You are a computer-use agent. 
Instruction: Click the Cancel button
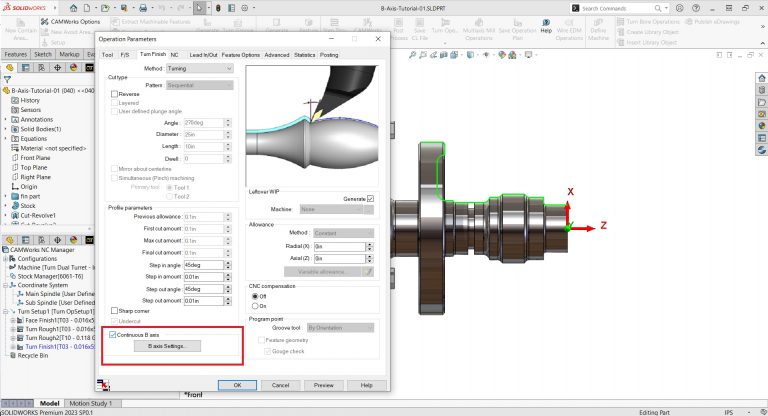coord(281,385)
